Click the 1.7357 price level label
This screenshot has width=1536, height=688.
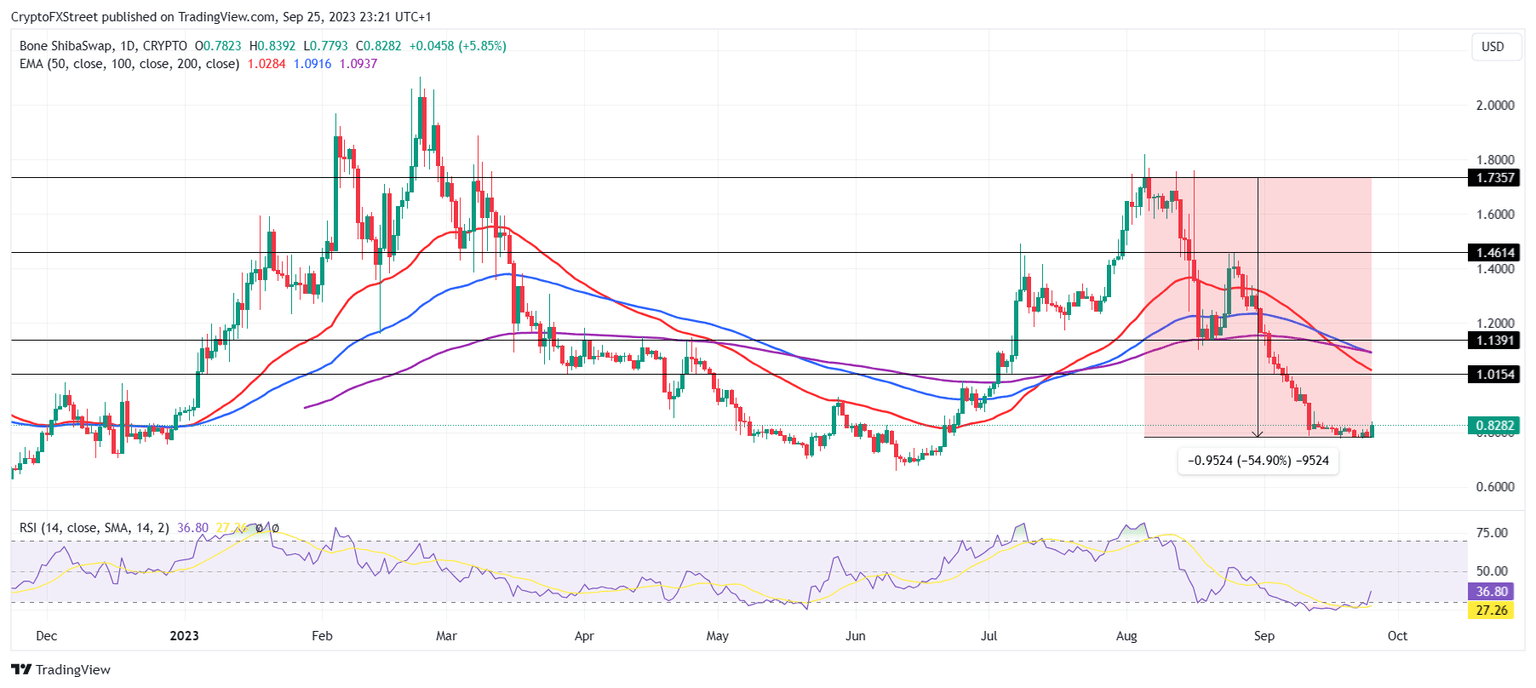tap(1497, 178)
